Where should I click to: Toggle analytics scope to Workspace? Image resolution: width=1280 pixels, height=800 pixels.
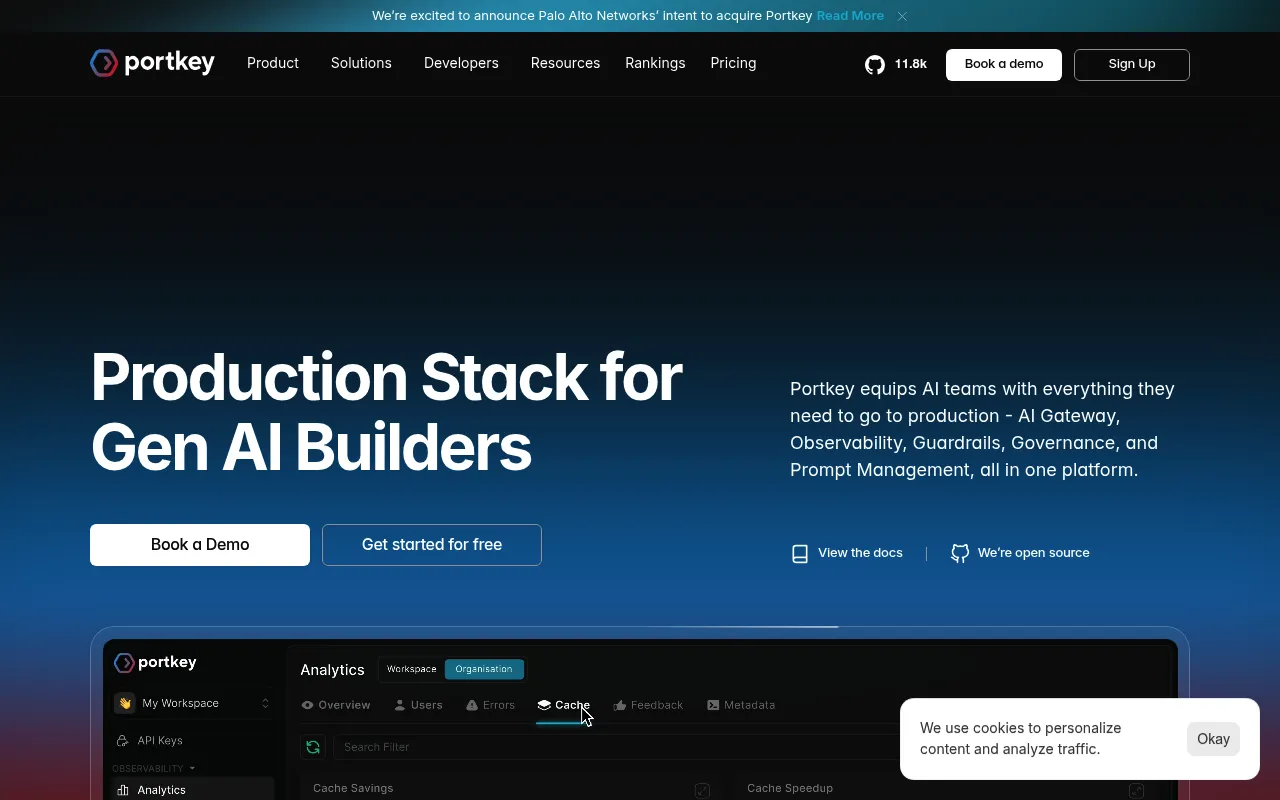(412, 669)
